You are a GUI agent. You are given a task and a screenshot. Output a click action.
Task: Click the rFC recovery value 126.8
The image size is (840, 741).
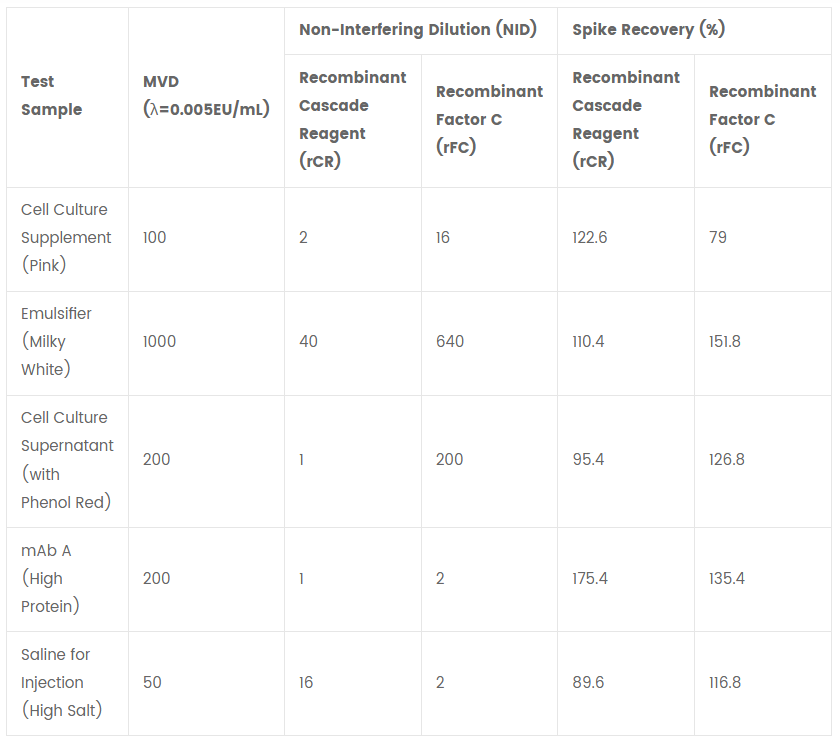point(726,460)
